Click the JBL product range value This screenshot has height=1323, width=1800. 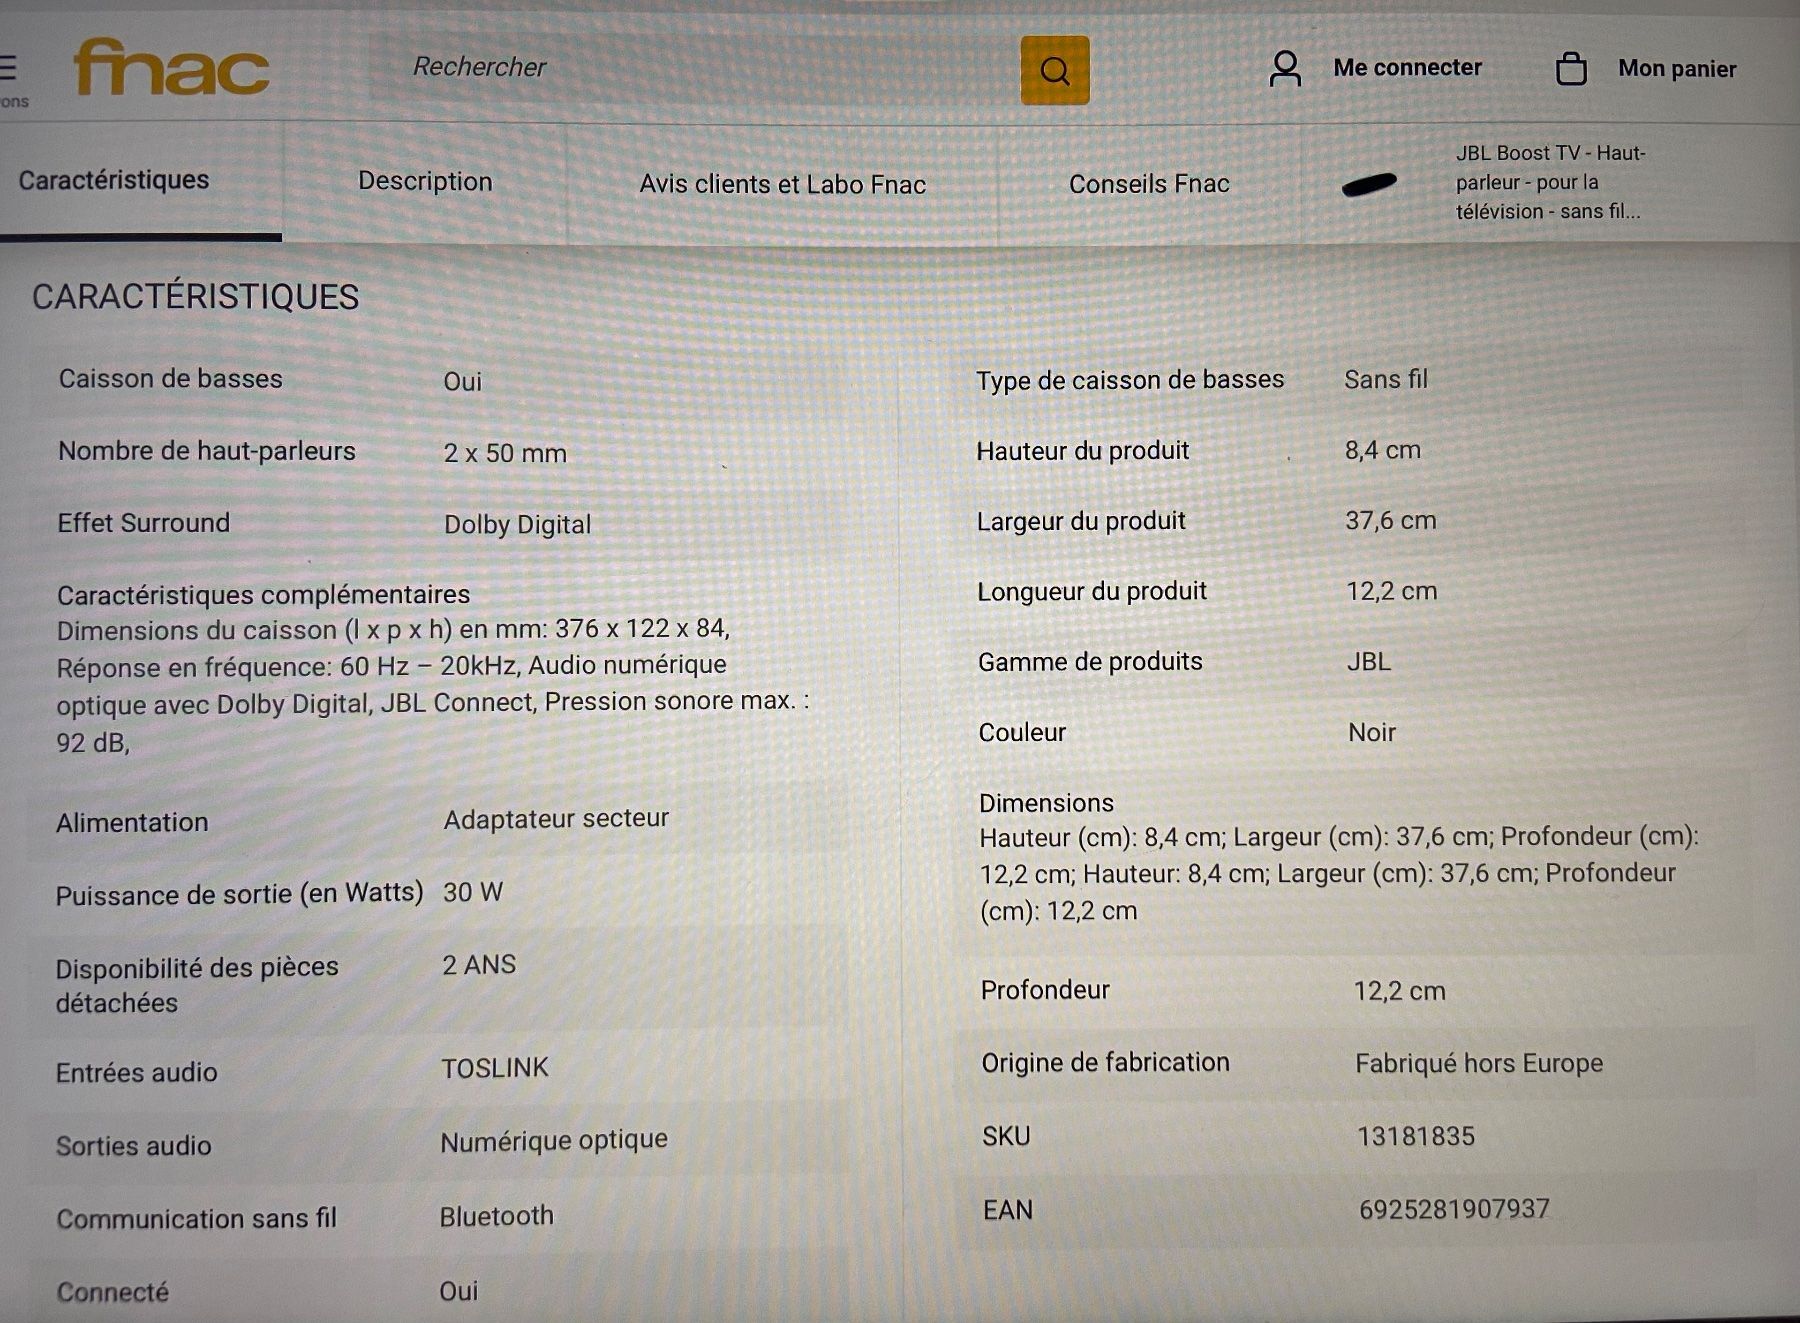click(1369, 661)
